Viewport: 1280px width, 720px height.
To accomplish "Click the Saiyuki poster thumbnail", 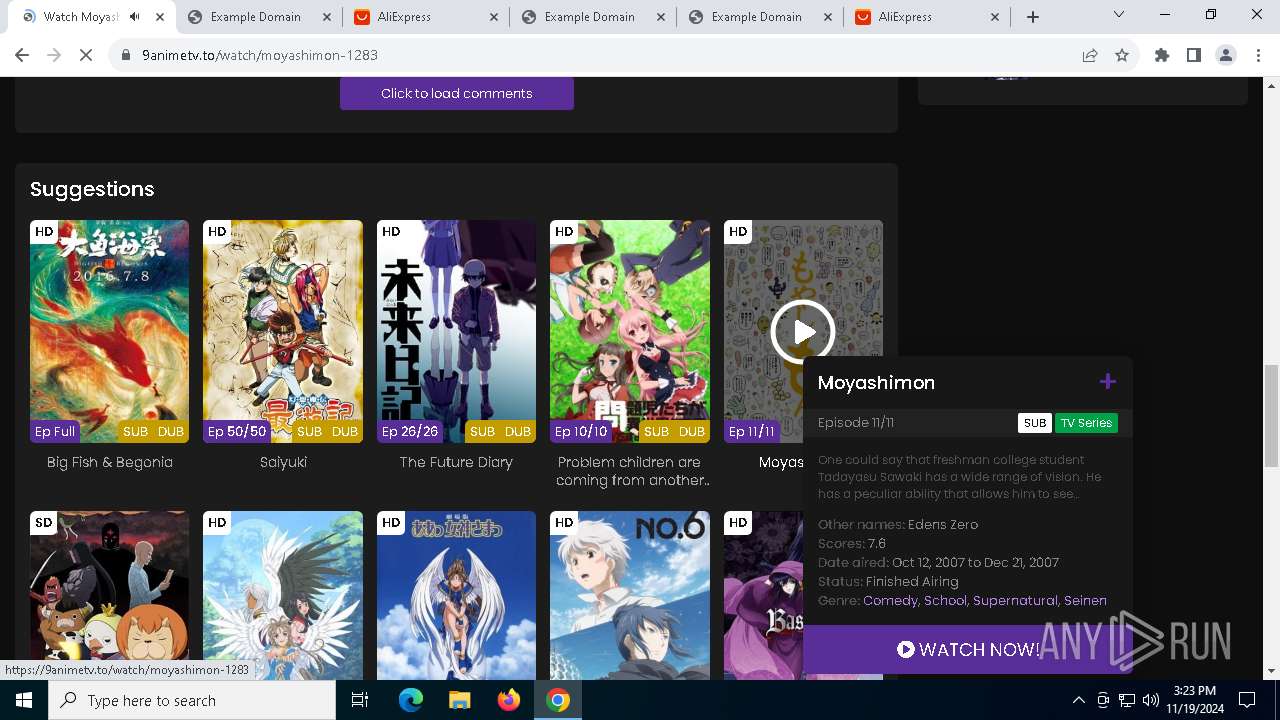I will pos(283,331).
